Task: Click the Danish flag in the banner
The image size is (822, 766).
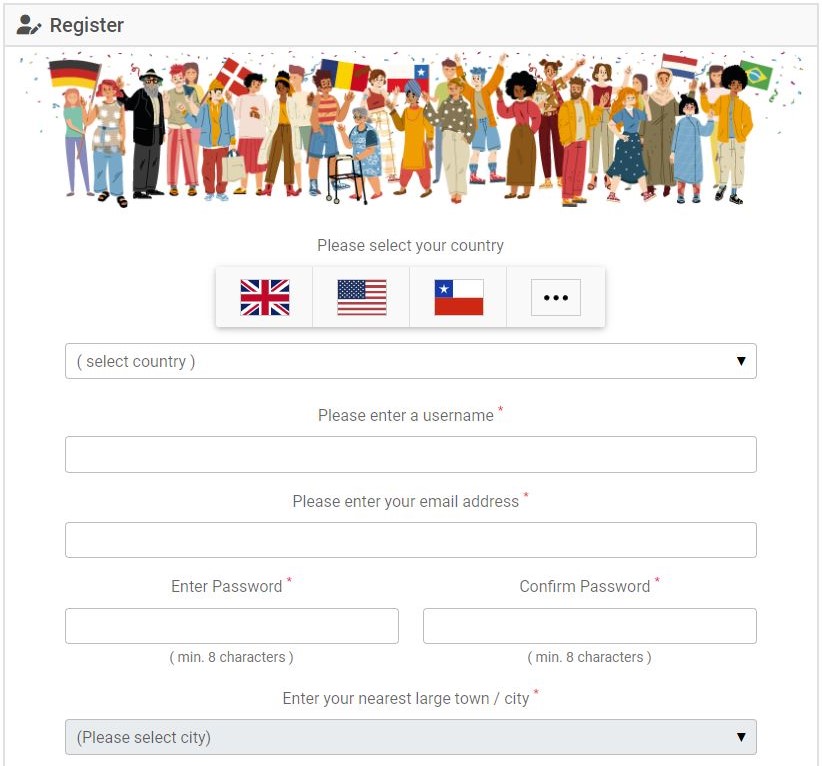Action: pos(234,77)
